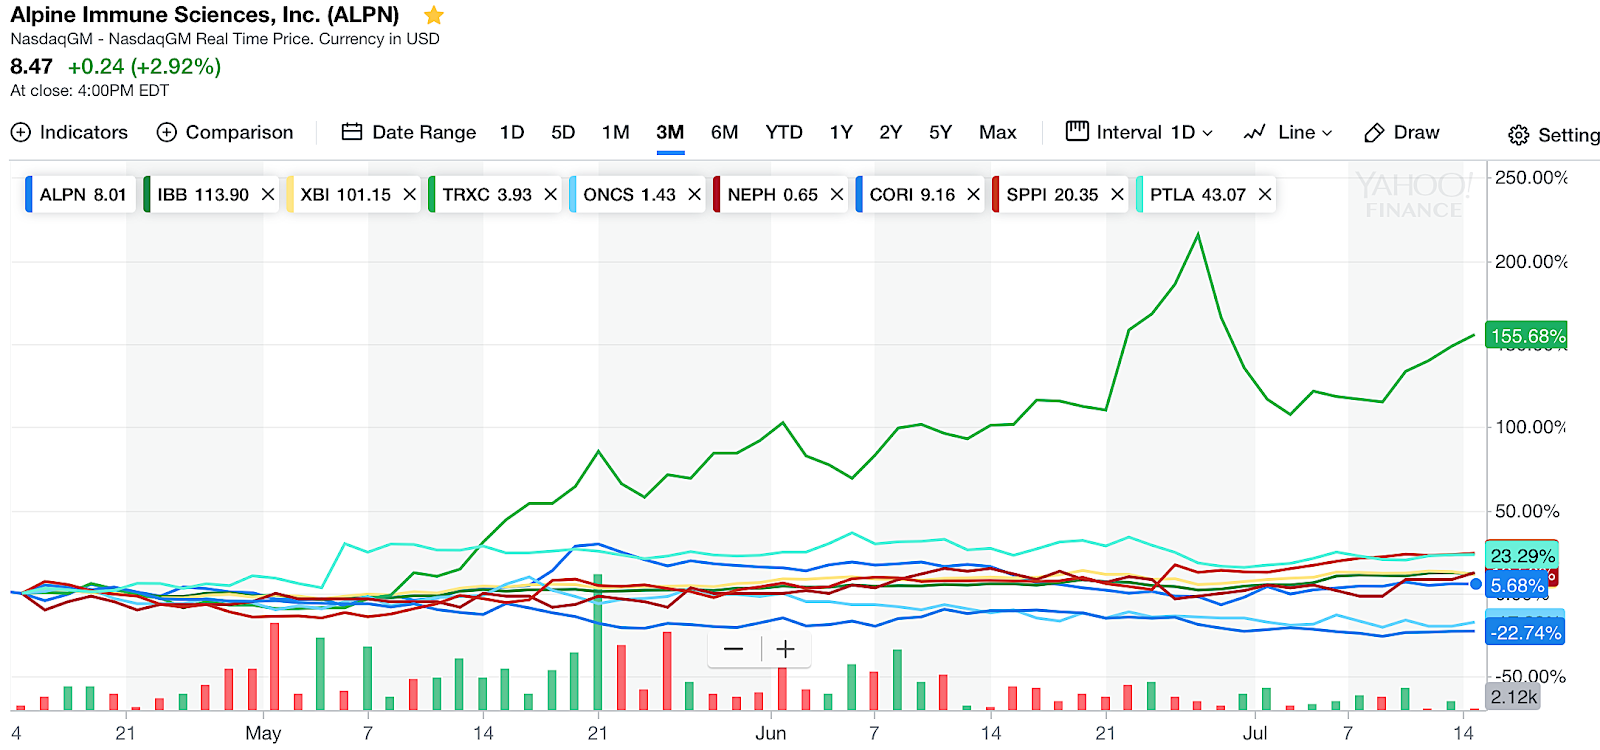Image resolution: width=1600 pixels, height=750 pixels.
Task: Click the NEPH 0.65 legend label
Action: click(x=772, y=194)
